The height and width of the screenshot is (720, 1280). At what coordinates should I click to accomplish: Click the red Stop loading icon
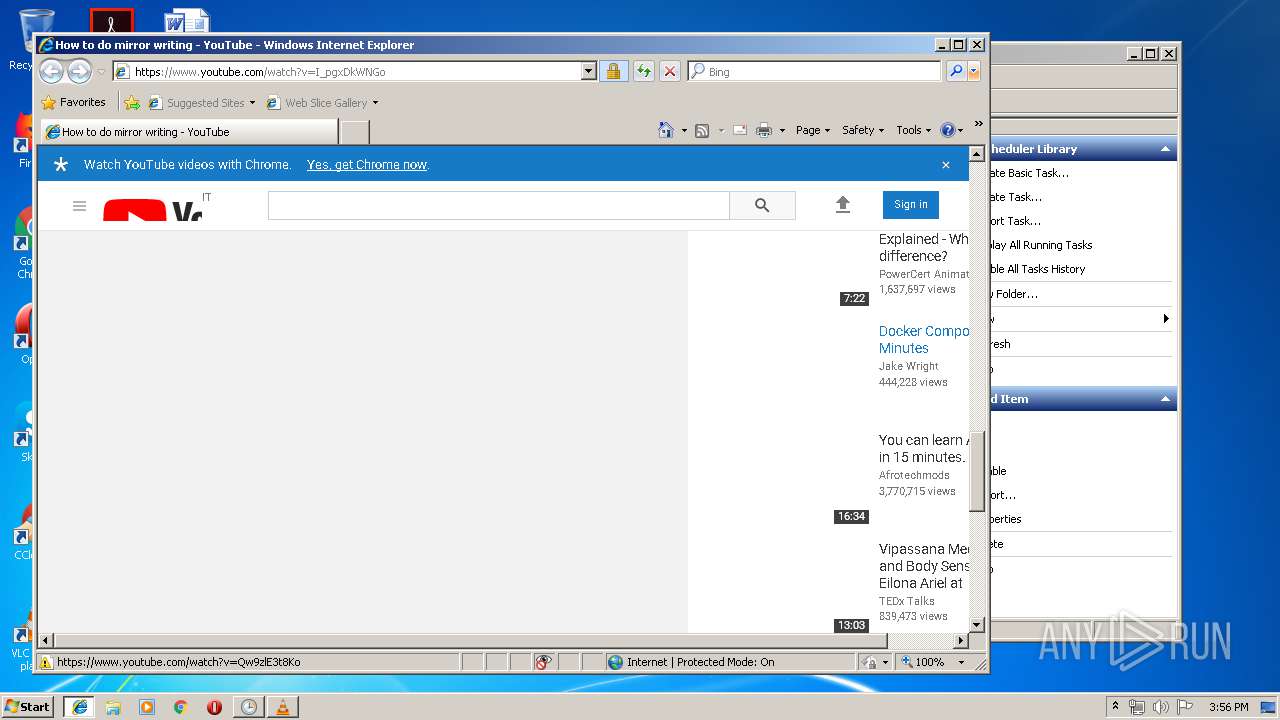click(x=670, y=72)
